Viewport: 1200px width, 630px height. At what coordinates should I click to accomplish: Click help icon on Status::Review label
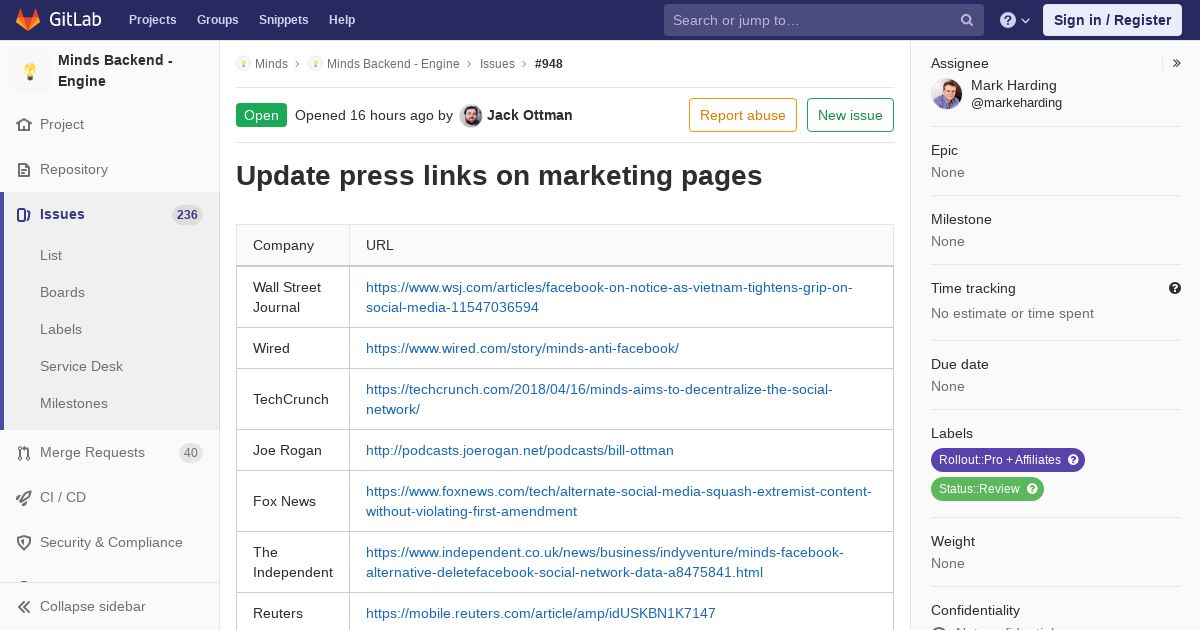(1032, 489)
